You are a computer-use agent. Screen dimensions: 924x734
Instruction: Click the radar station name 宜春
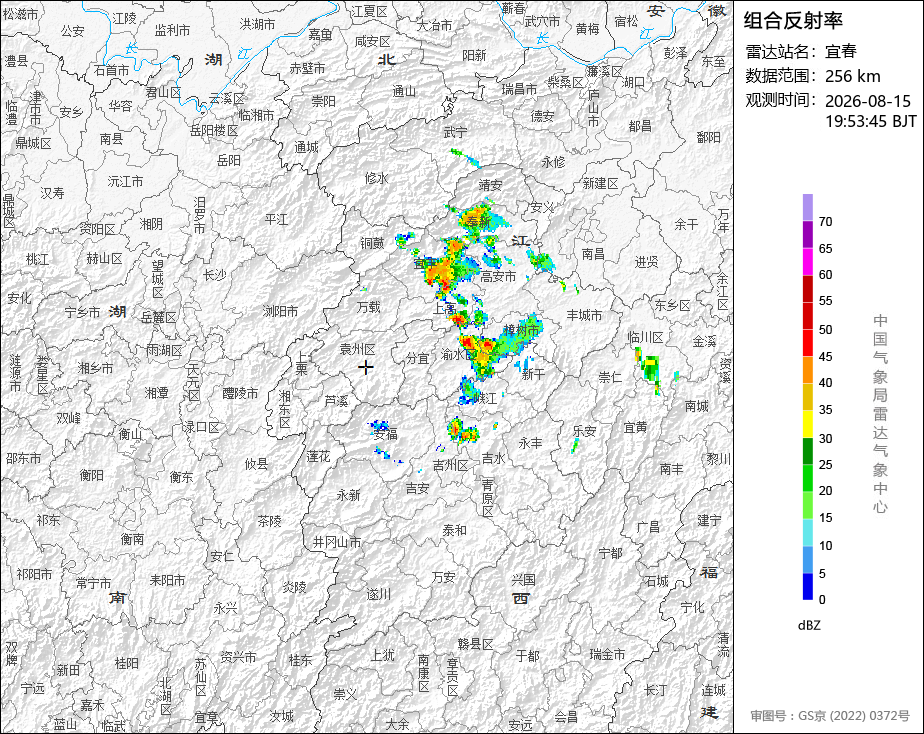[840, 51]
